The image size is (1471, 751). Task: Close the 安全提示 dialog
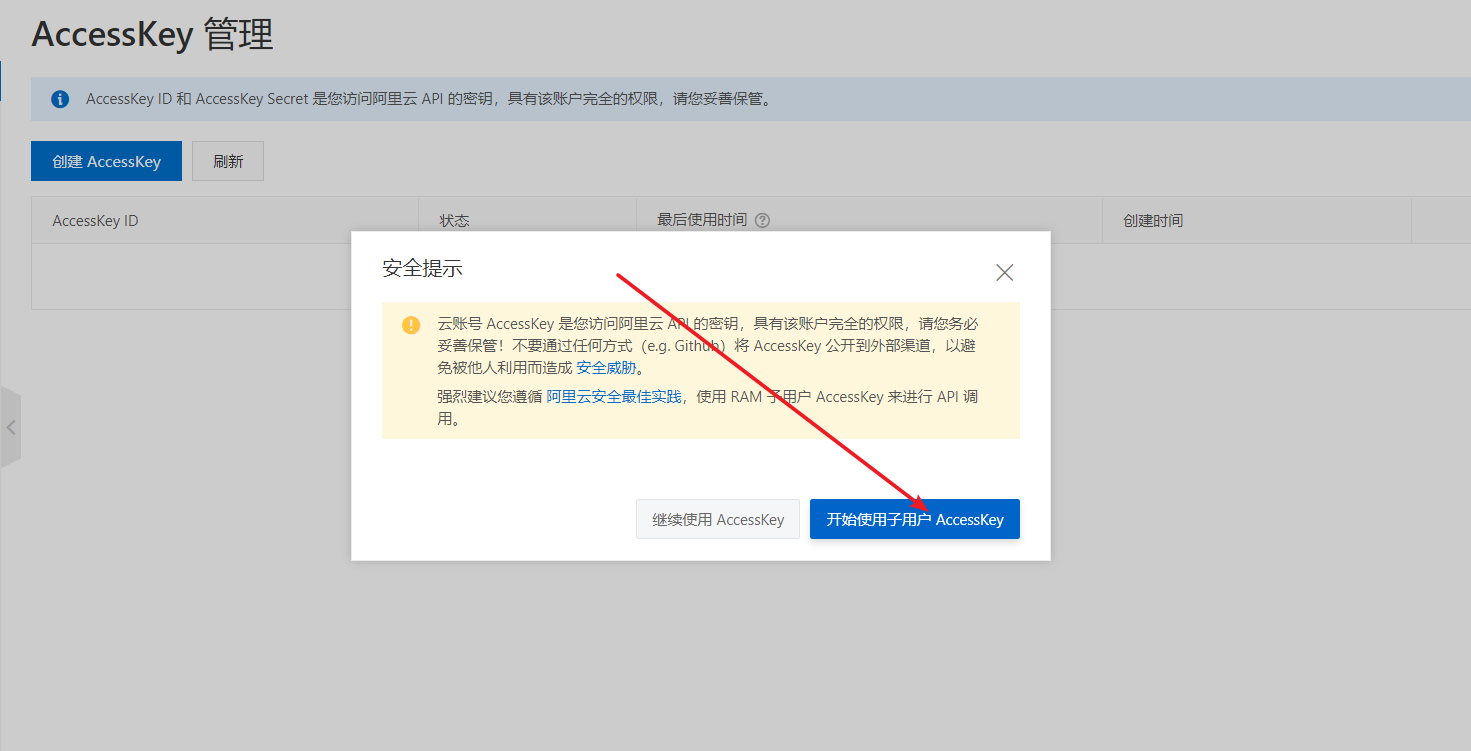coord(1004,271)
